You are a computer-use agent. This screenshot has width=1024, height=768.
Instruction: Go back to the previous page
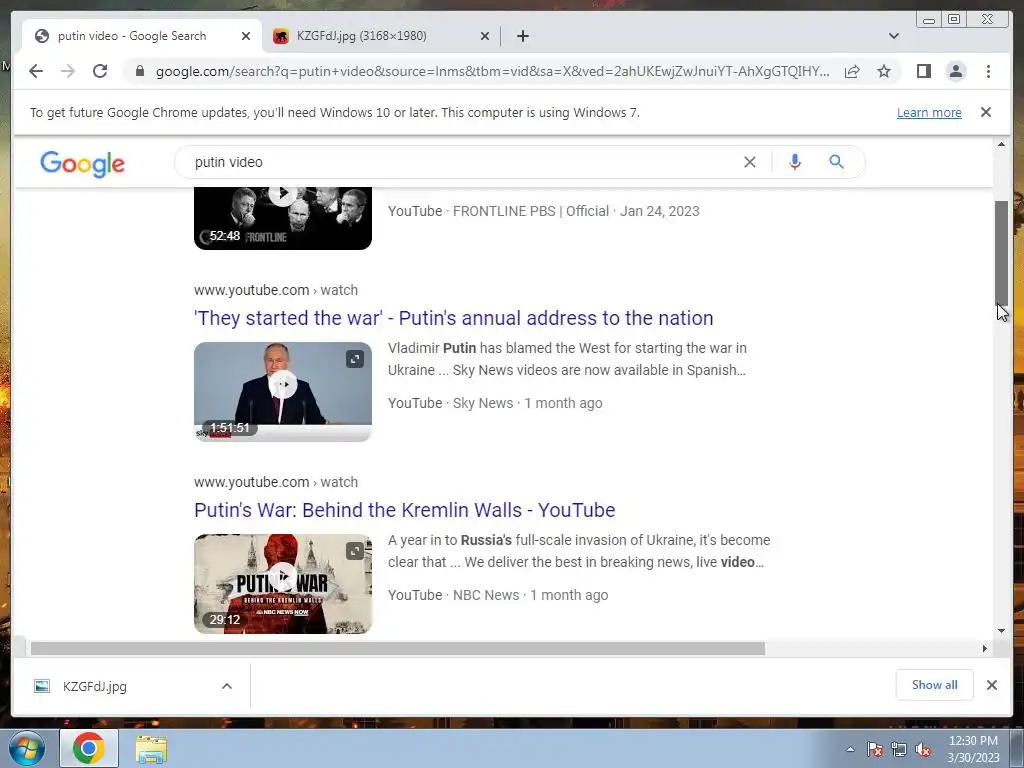click(36, 71)
